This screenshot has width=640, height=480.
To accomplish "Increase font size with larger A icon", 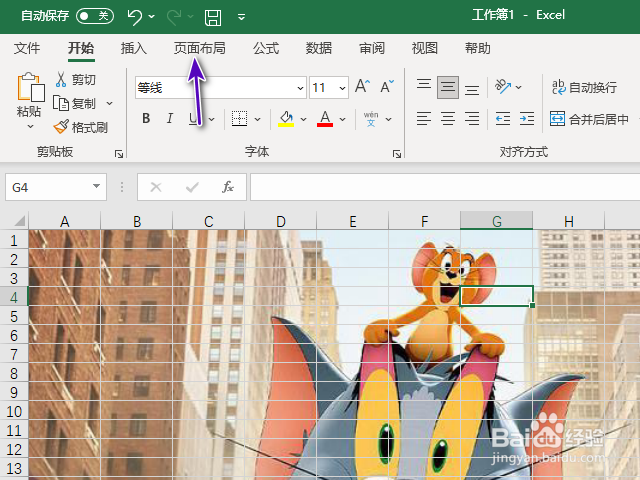I will (362, 86).
